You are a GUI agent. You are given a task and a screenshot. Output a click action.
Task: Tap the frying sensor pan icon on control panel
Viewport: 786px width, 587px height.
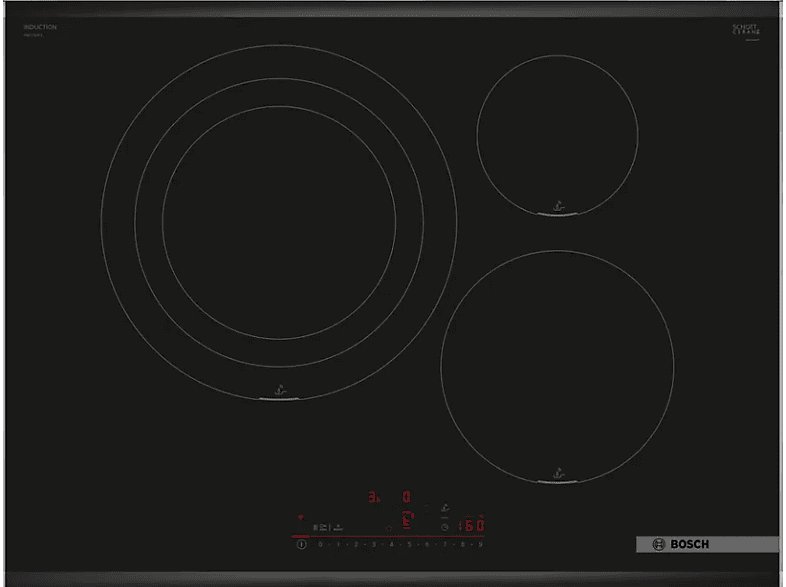coord(444,508)
